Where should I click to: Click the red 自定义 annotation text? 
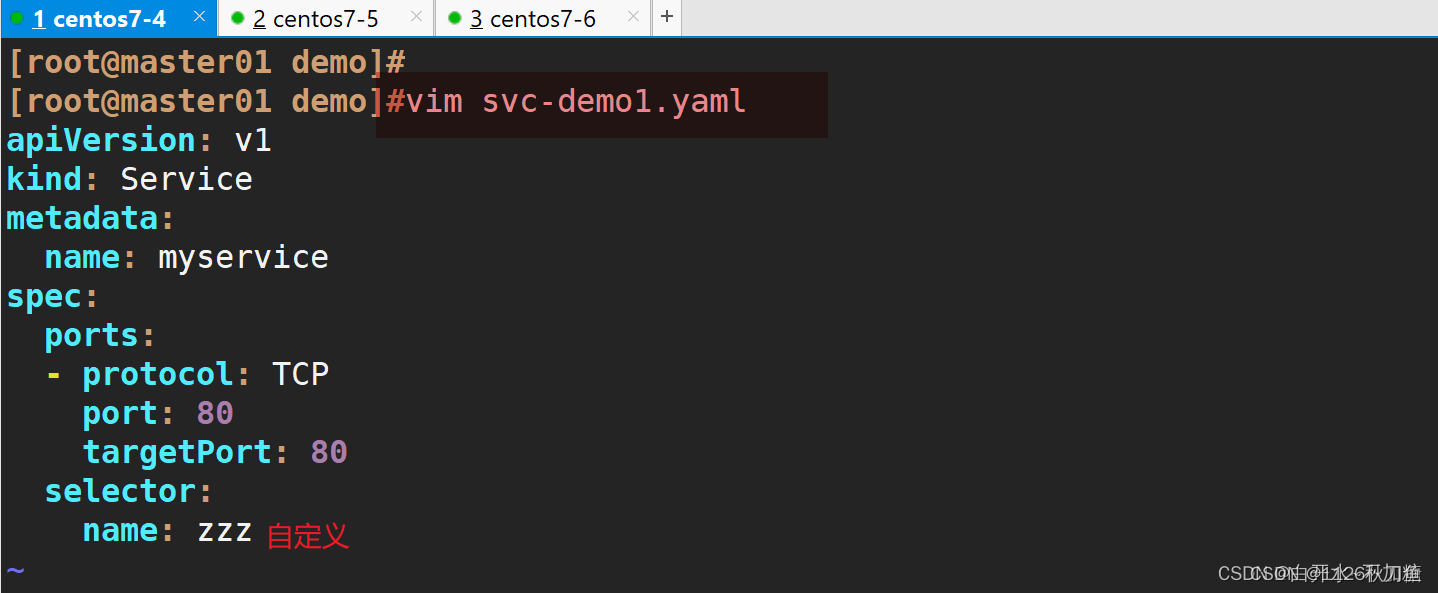(308, 536)
